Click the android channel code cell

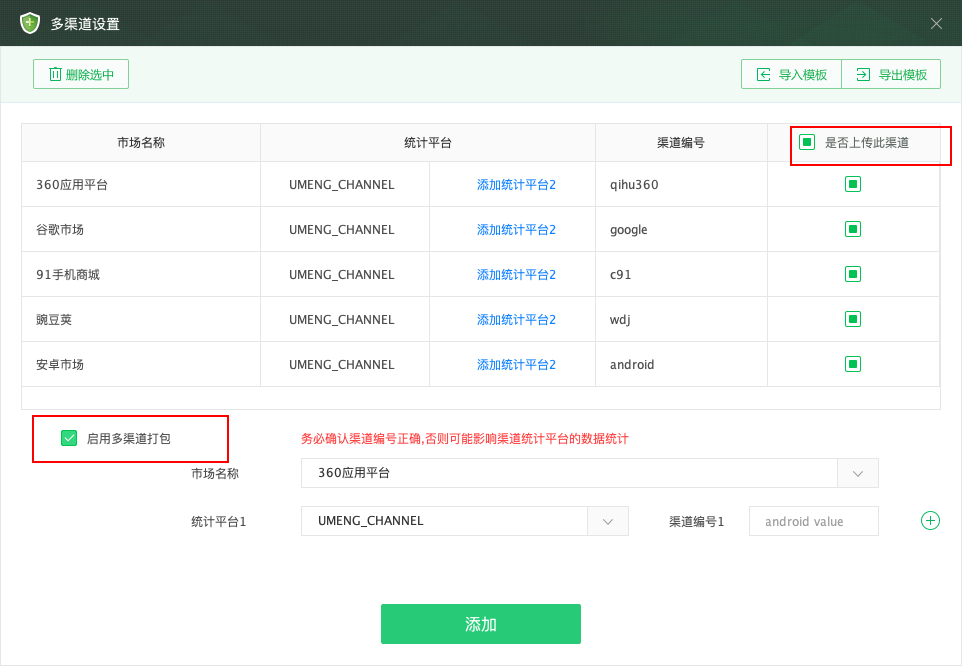click(x=681, y=365)
